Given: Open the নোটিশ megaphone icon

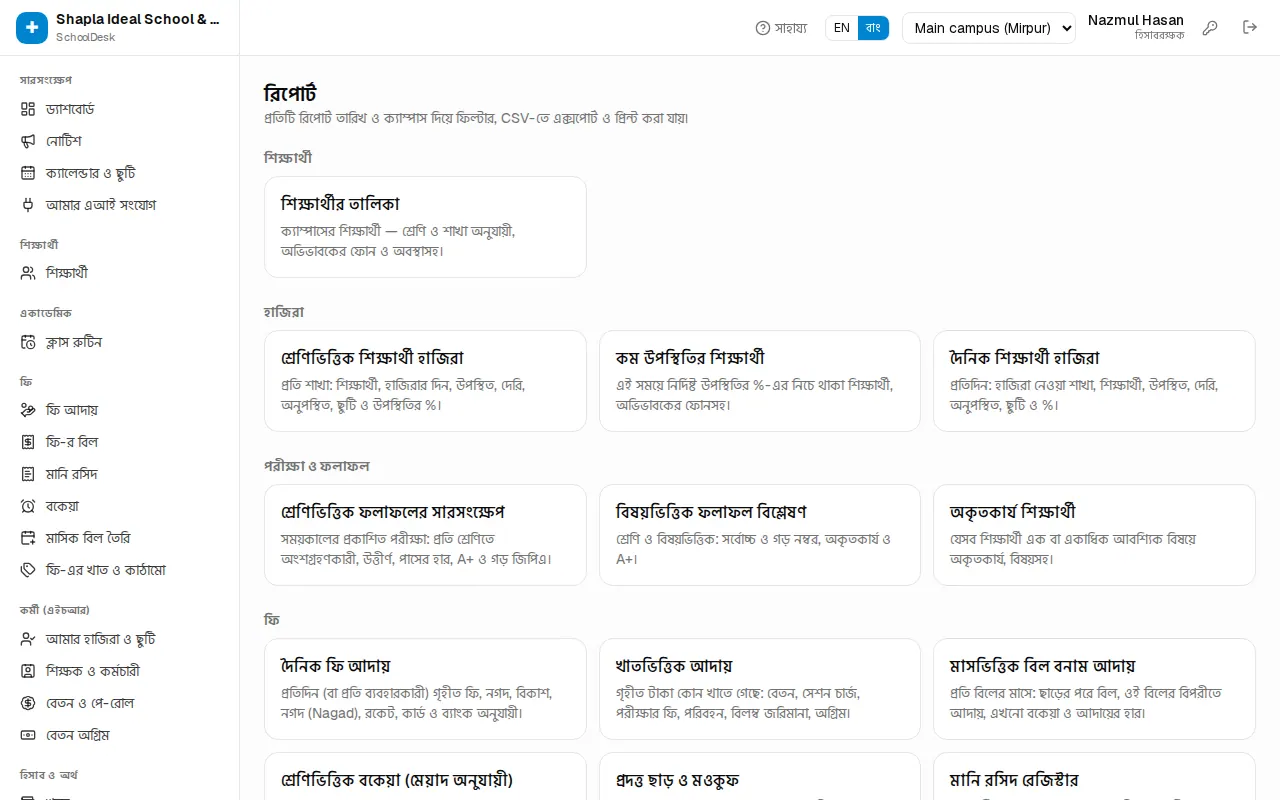Looking at the screenshot, I should [x=28, y=141].
